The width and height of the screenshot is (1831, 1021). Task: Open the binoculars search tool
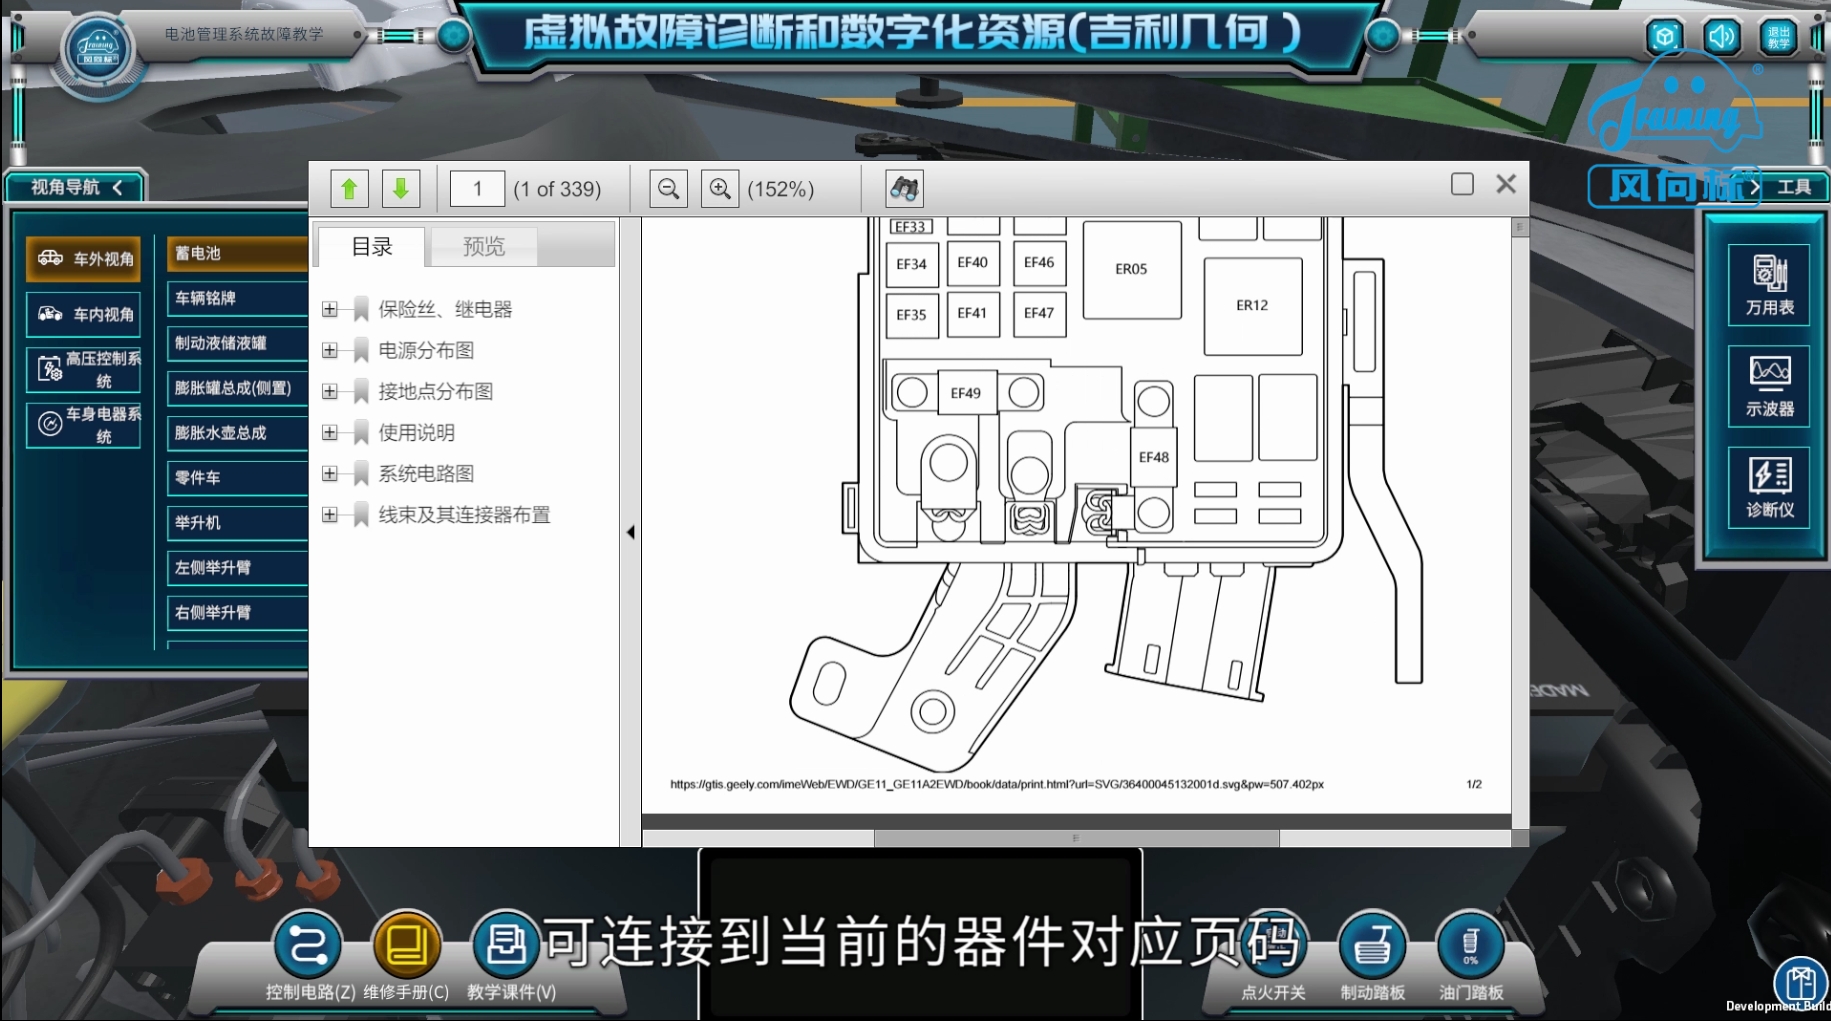coord(904,188)
